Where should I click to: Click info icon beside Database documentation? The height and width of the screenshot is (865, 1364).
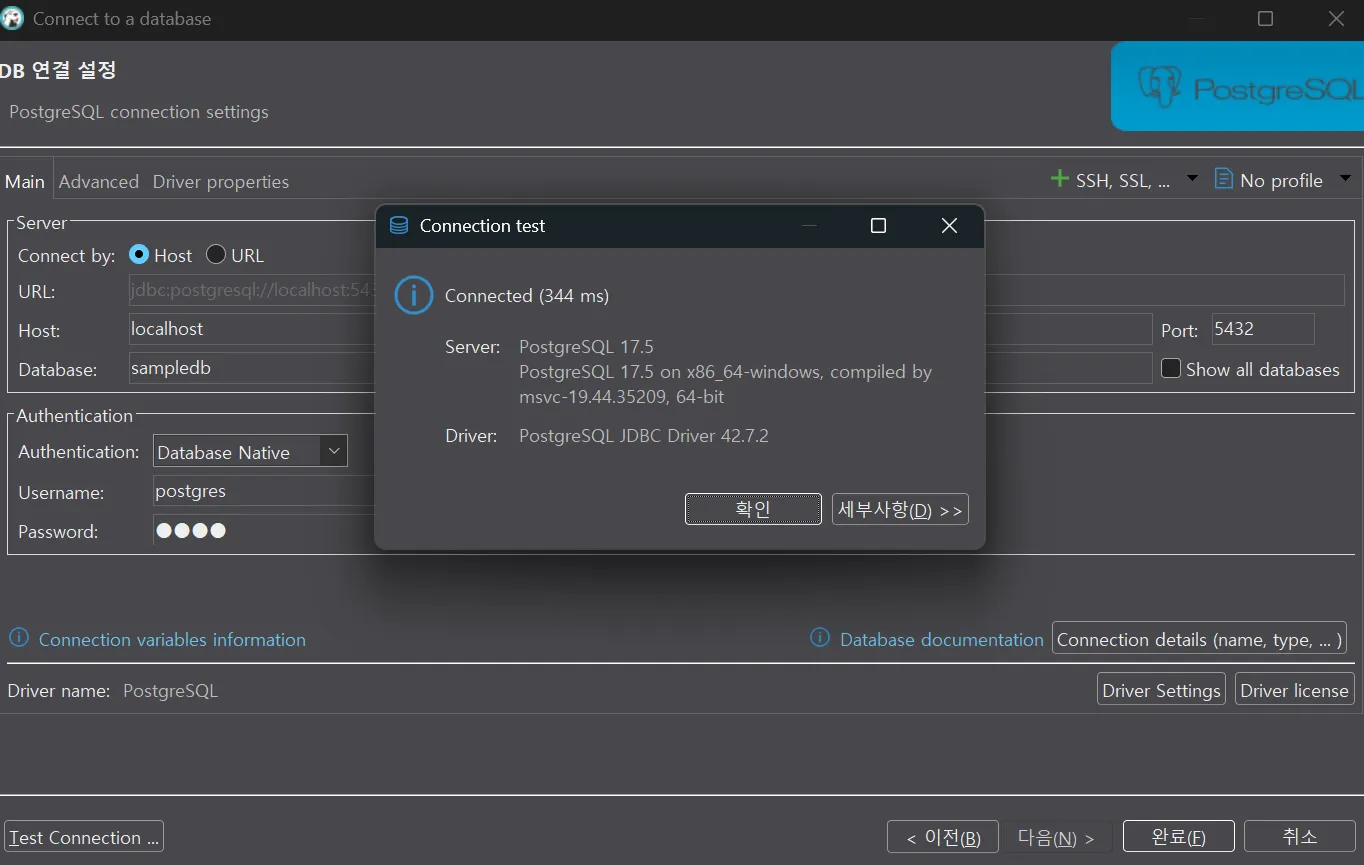820,638
